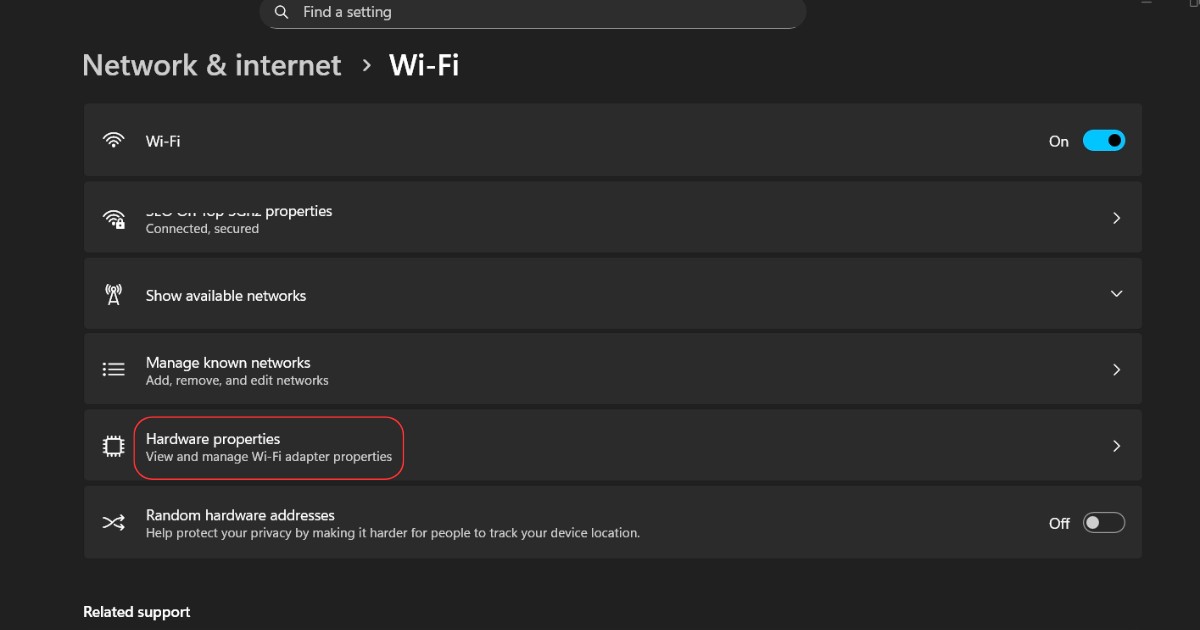Click the shuffle icon for Random hardware addresses
Viewport: 1200px width, 630px height.
point(113,522)
